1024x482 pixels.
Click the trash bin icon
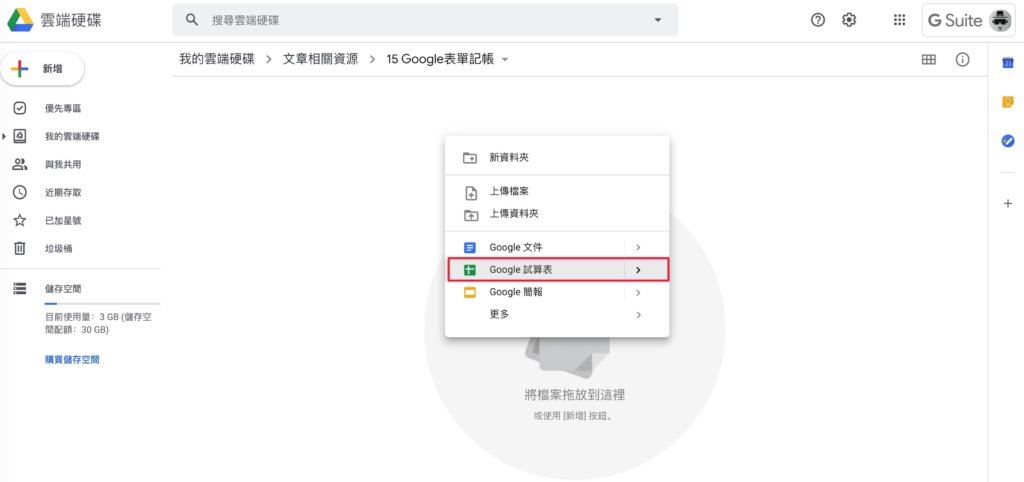click(x=20, y=249)
